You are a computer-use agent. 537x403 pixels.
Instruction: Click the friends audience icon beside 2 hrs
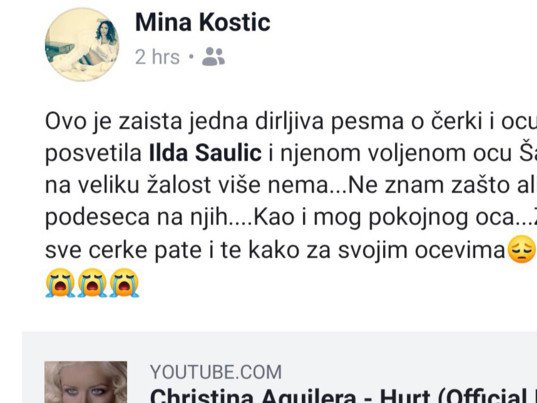pyautogui.click(x=213, y=56)
